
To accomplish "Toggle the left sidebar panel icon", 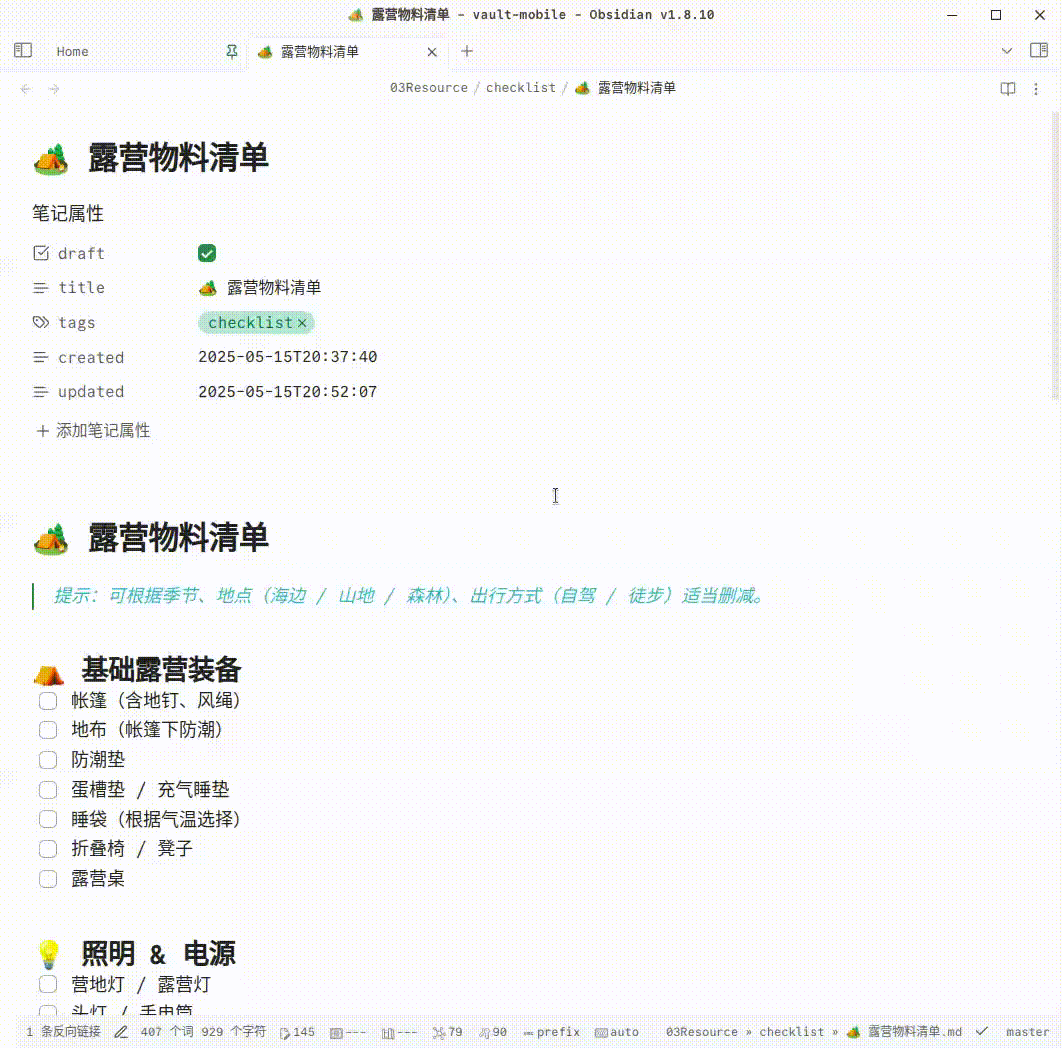I will (23, 51).
